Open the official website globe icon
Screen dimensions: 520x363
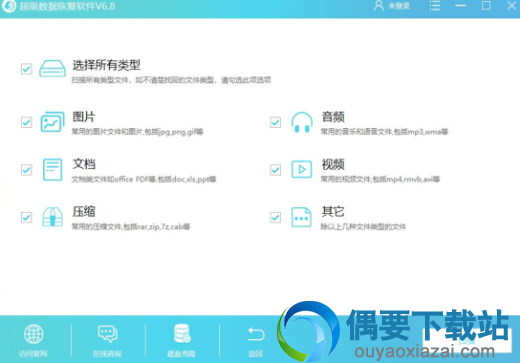coord(33,334)
